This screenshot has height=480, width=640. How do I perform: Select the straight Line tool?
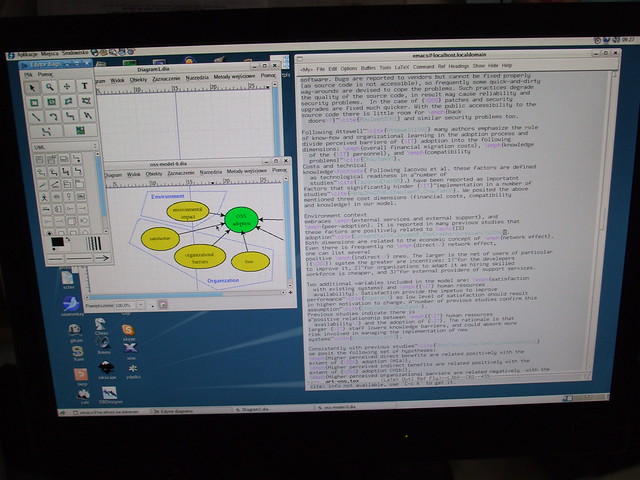click(36, 118)
